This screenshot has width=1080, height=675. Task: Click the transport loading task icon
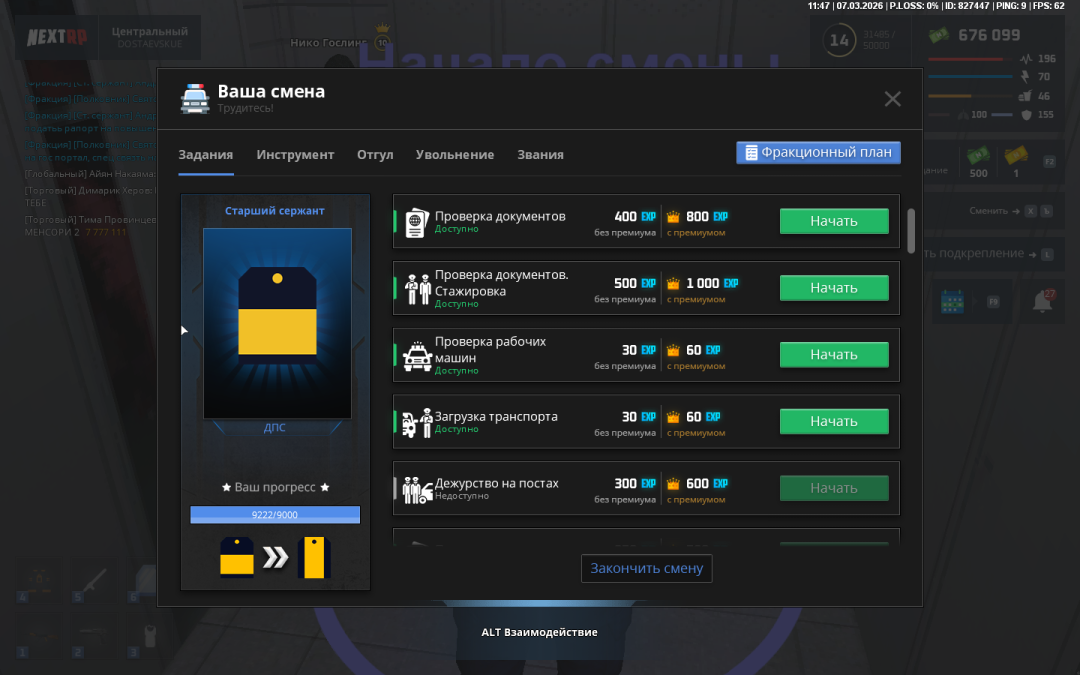point(417,423)
